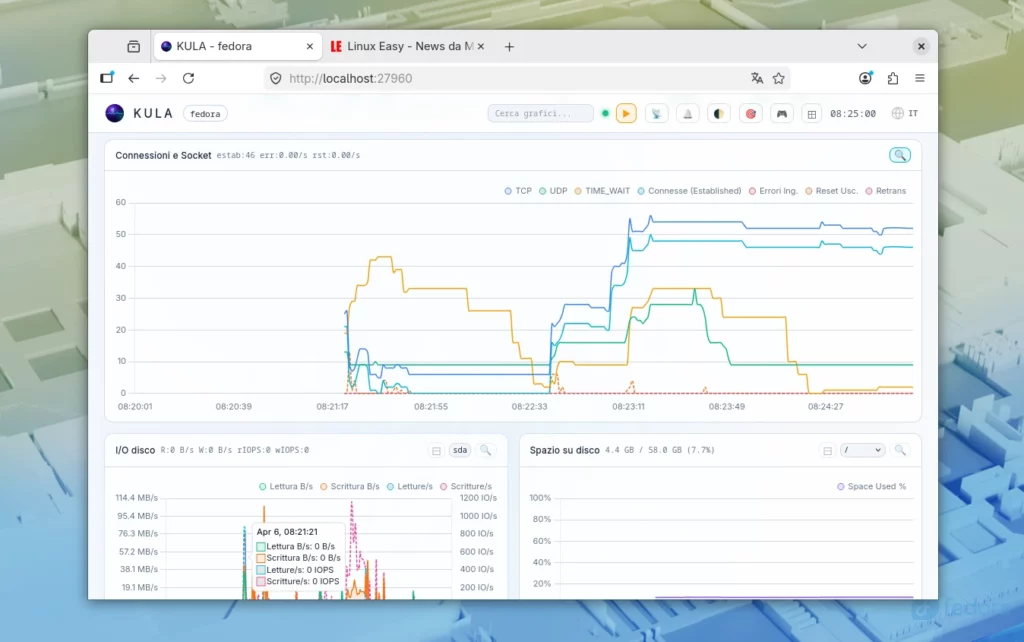Click the grid layout icon in toolbar

[812, 114]
